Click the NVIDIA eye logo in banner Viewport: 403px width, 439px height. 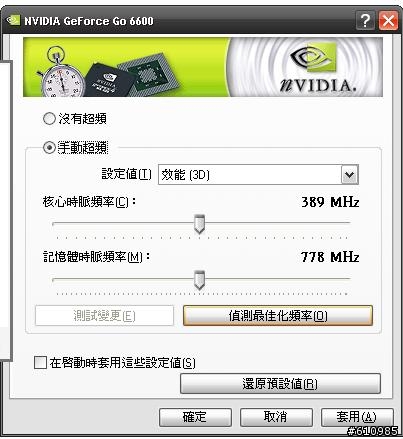[x=313, y=57]
